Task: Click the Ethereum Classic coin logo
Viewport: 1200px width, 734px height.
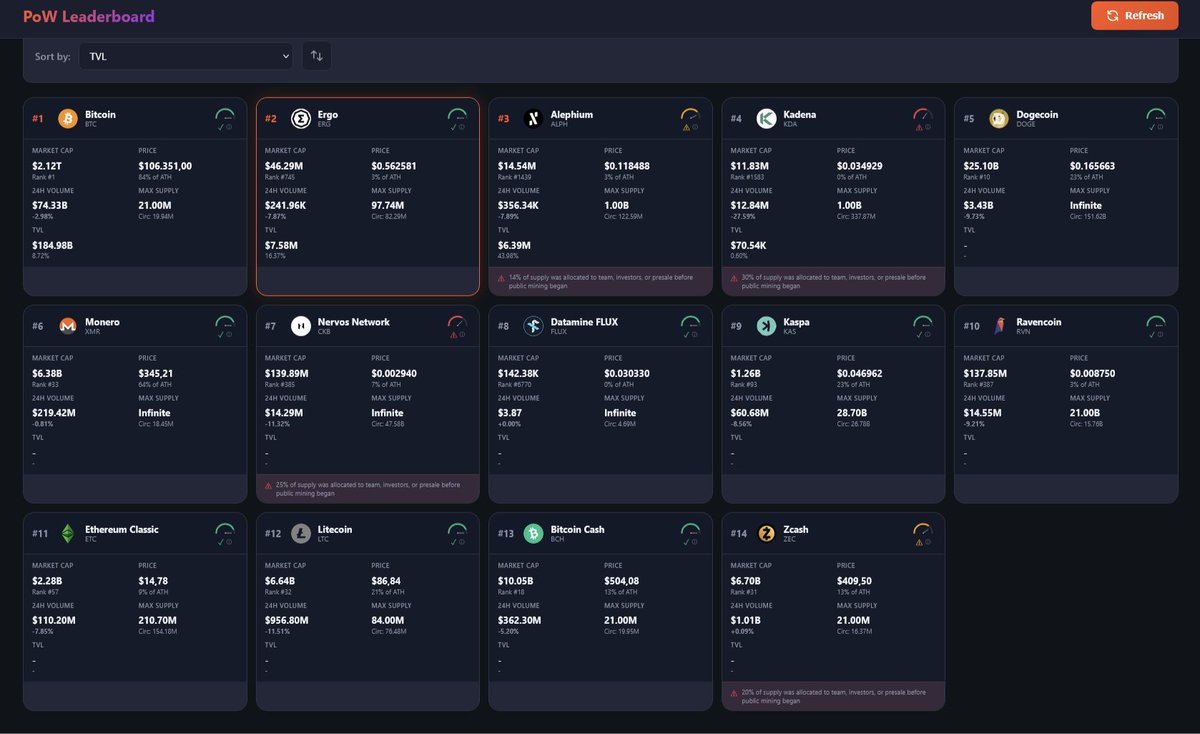Action: pos(68,533)
